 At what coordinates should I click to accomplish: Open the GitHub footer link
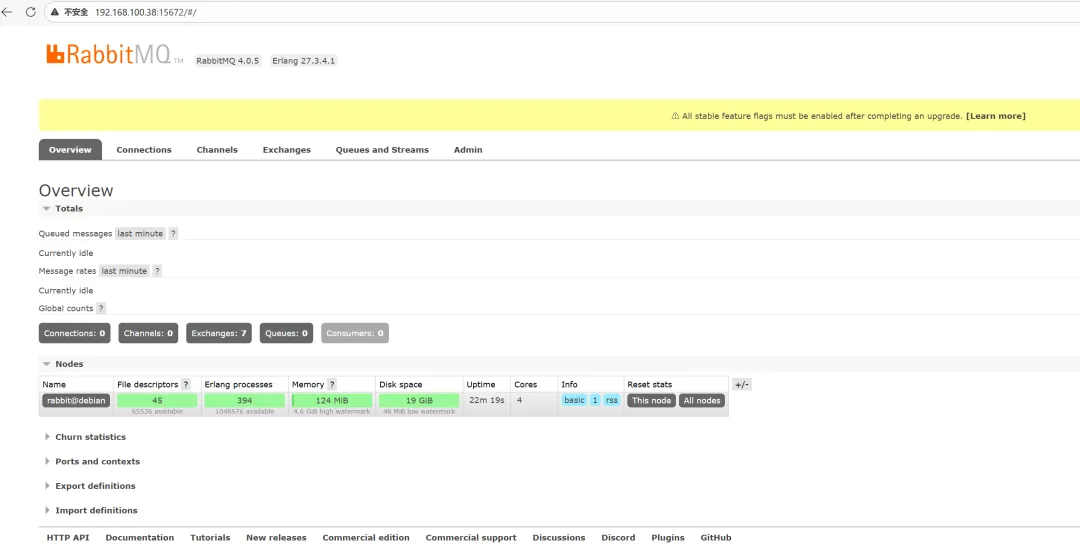click(716, 538)
